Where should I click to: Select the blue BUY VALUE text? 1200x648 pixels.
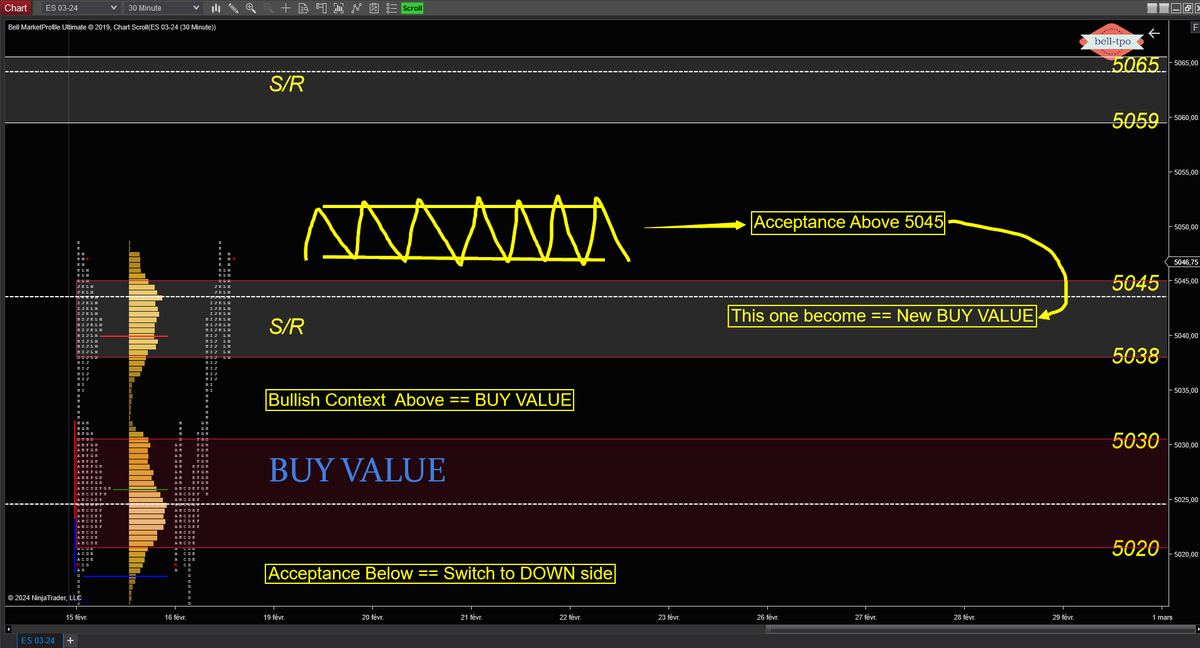tap(357, 470)
